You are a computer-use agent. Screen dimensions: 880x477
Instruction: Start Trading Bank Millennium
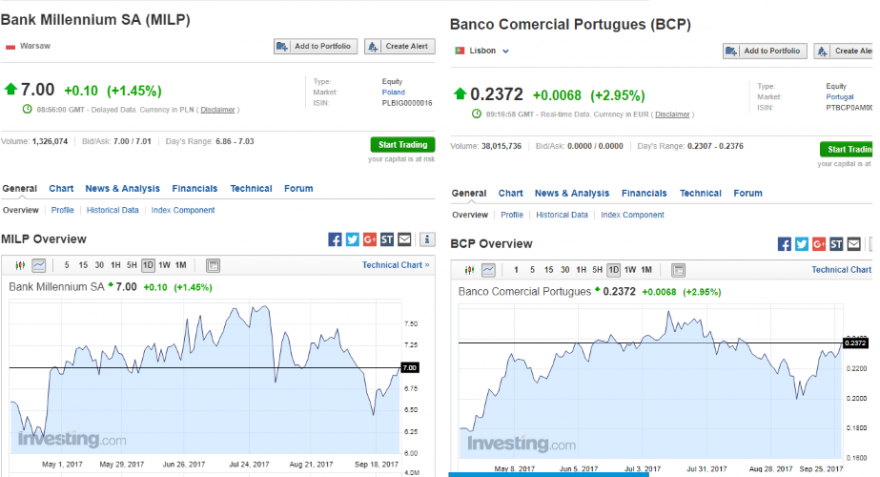(402, 145)
